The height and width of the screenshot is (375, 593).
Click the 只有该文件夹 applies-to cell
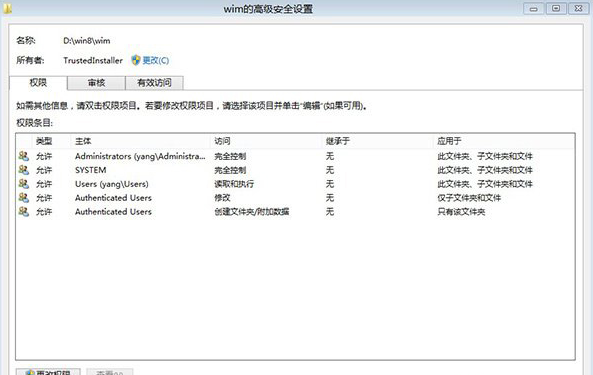tap(461, 212)
